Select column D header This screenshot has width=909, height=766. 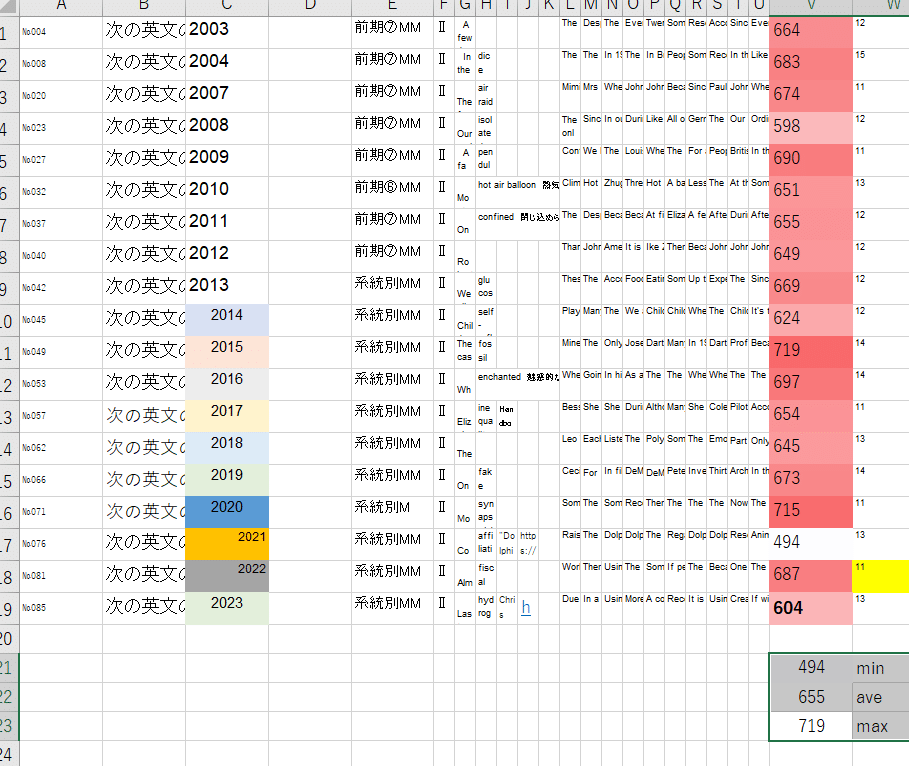(310, 7)
